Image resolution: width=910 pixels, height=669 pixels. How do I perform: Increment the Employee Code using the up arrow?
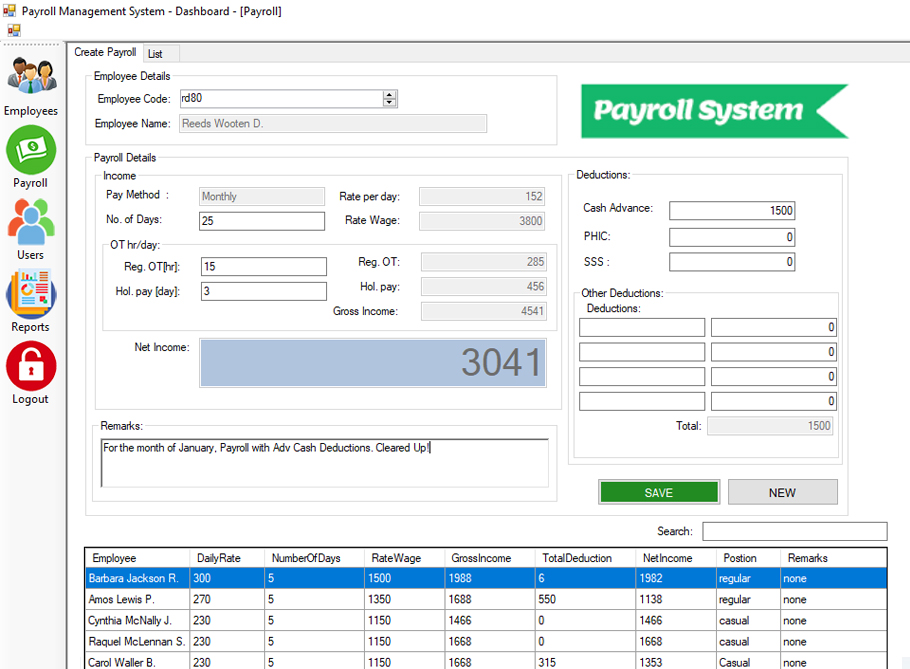click(388, 94)
